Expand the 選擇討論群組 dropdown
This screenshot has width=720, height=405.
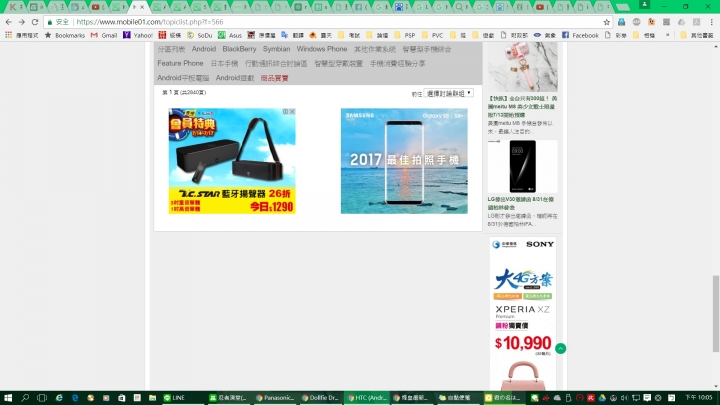[x=448, y=93]
